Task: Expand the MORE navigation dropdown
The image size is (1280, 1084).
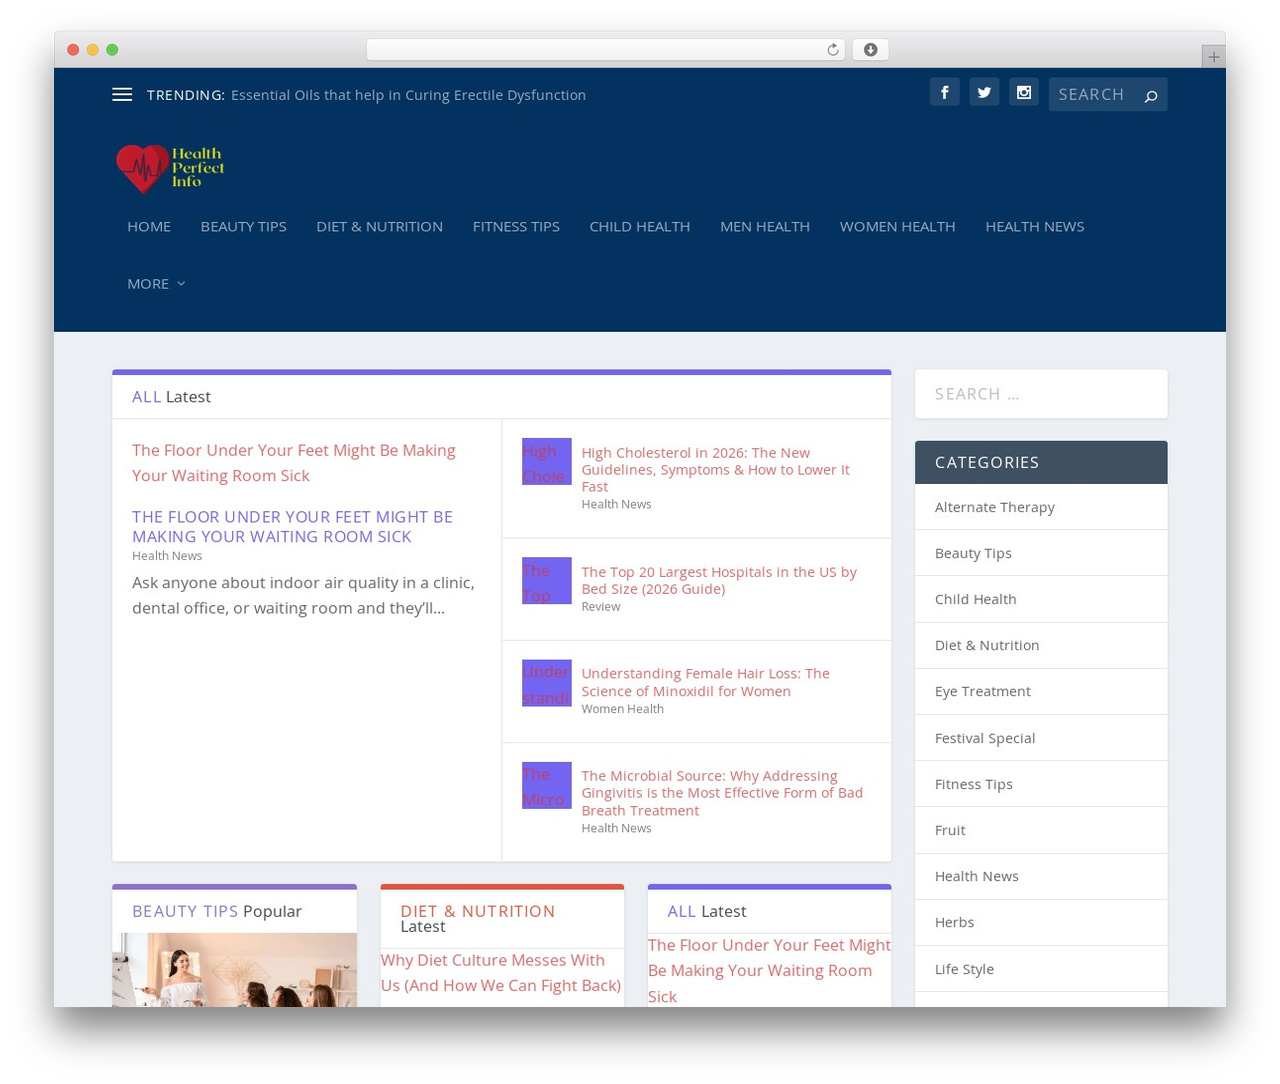Action: (156, 284)
